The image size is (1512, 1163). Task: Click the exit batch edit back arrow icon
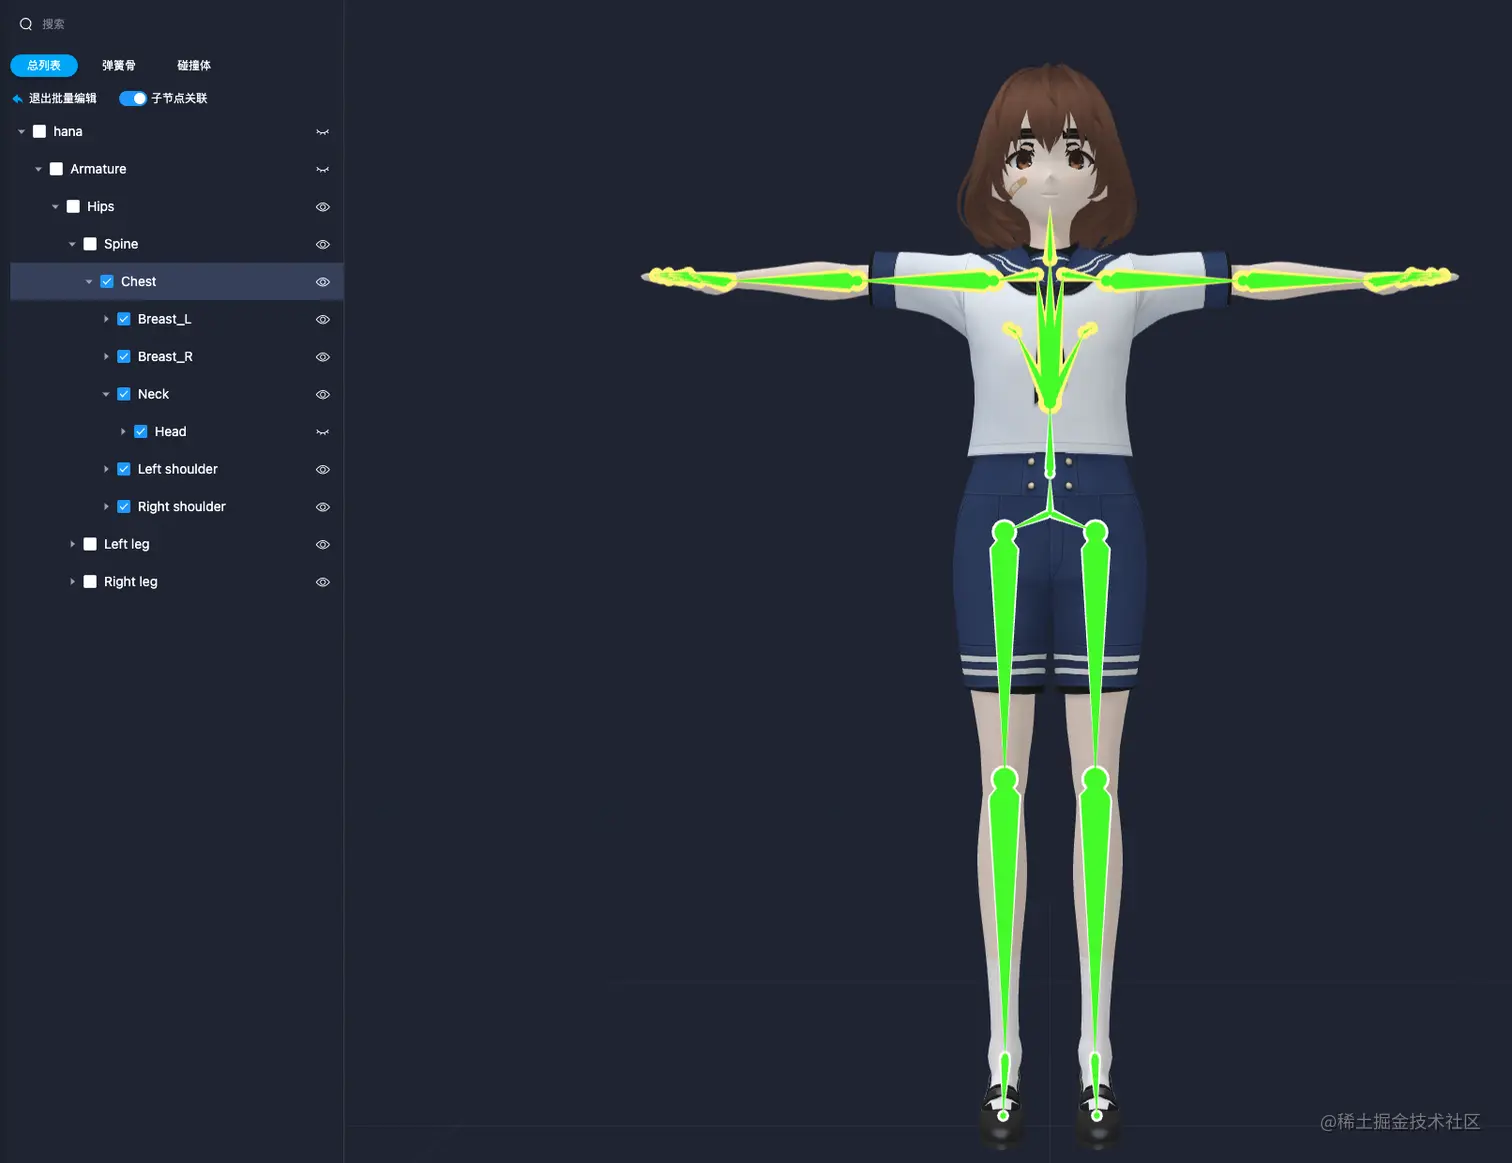coord(17,98)
